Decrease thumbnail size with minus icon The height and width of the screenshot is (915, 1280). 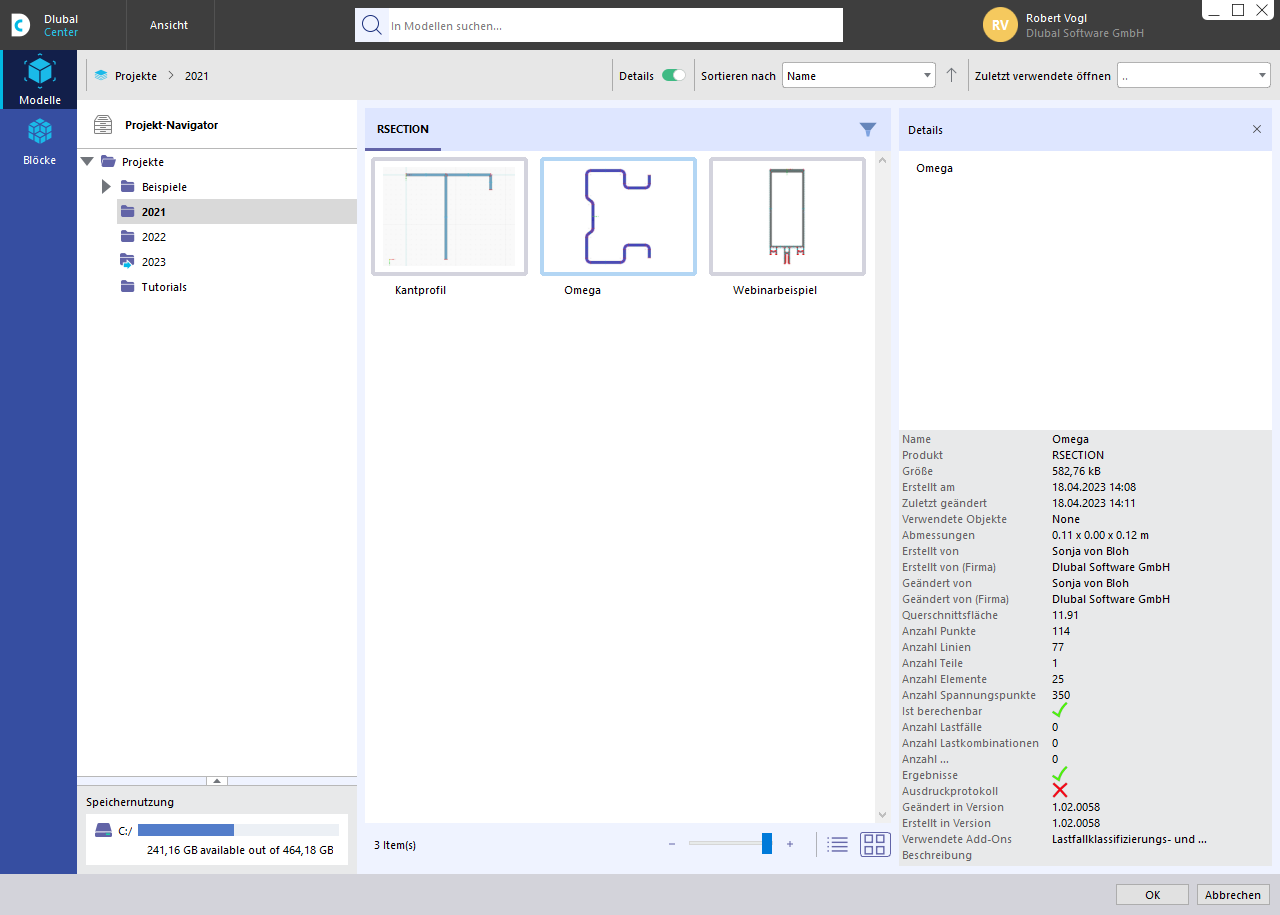672,845
